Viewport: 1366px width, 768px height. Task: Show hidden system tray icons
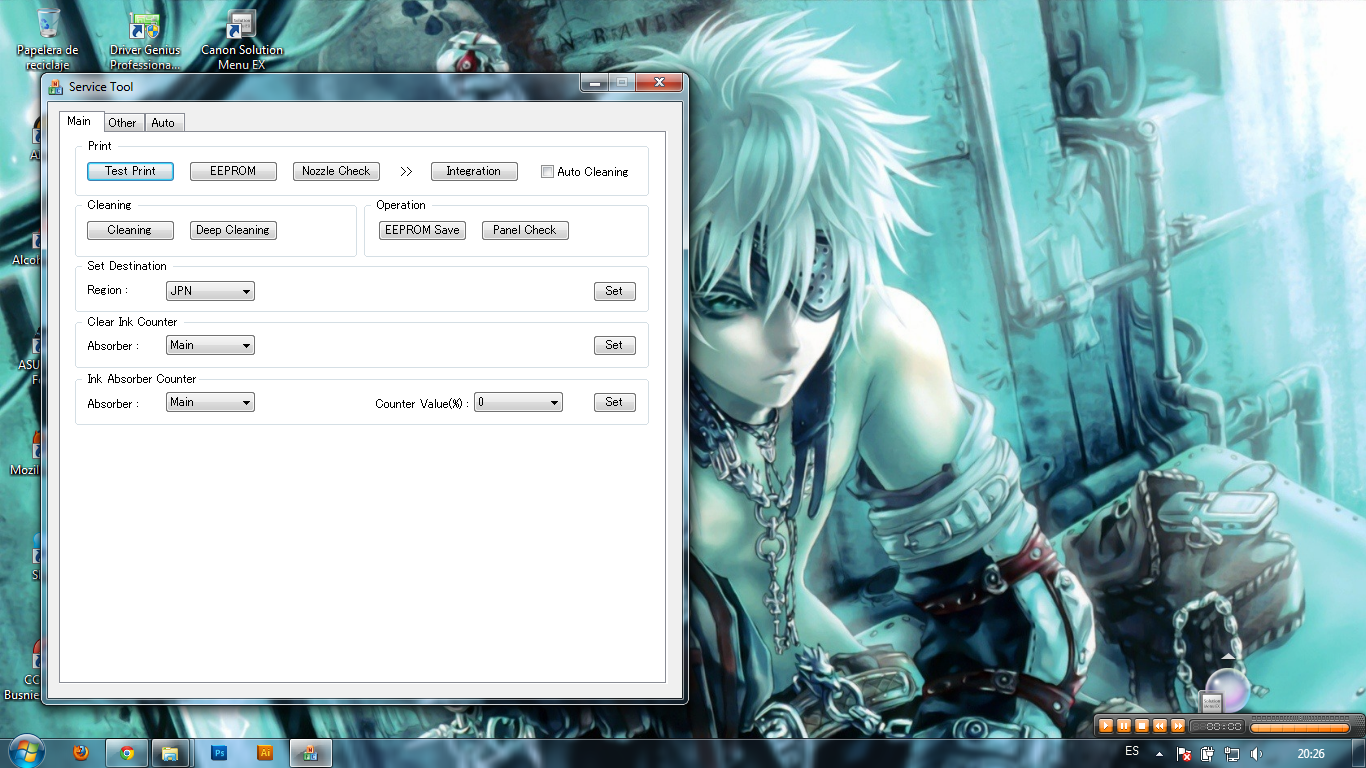coord(1159,753)
